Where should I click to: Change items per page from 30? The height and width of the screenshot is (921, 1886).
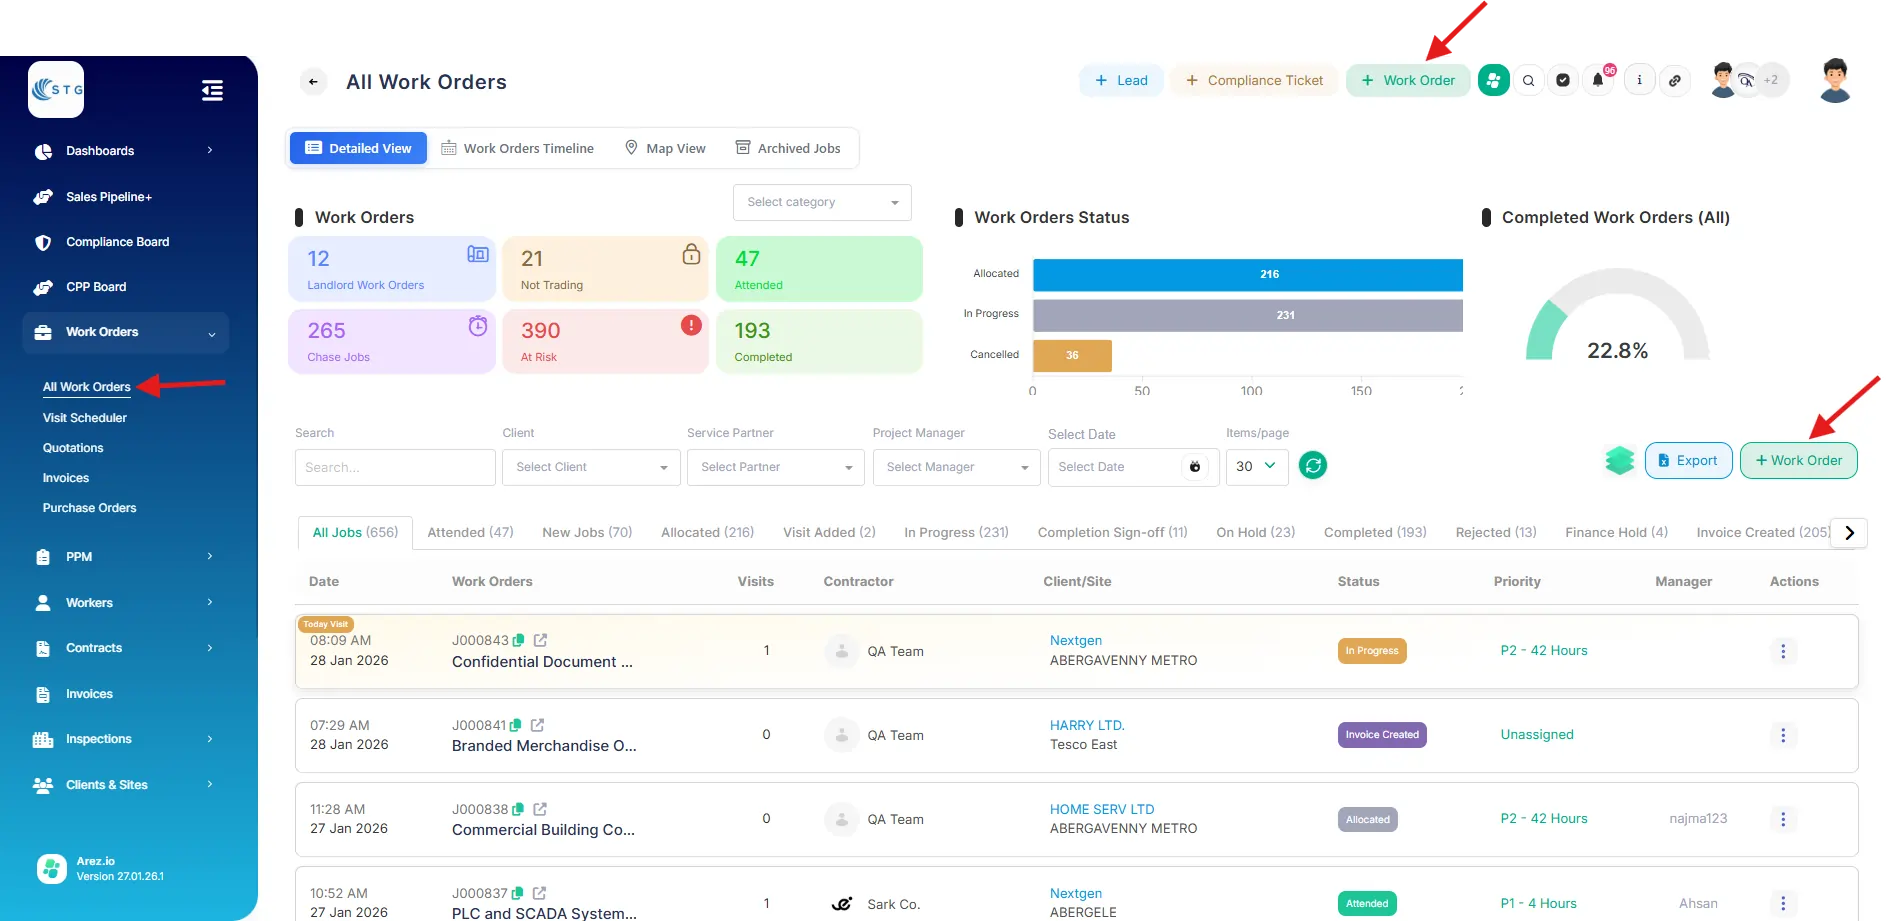pyautogui.click(x=1256, y=466)
